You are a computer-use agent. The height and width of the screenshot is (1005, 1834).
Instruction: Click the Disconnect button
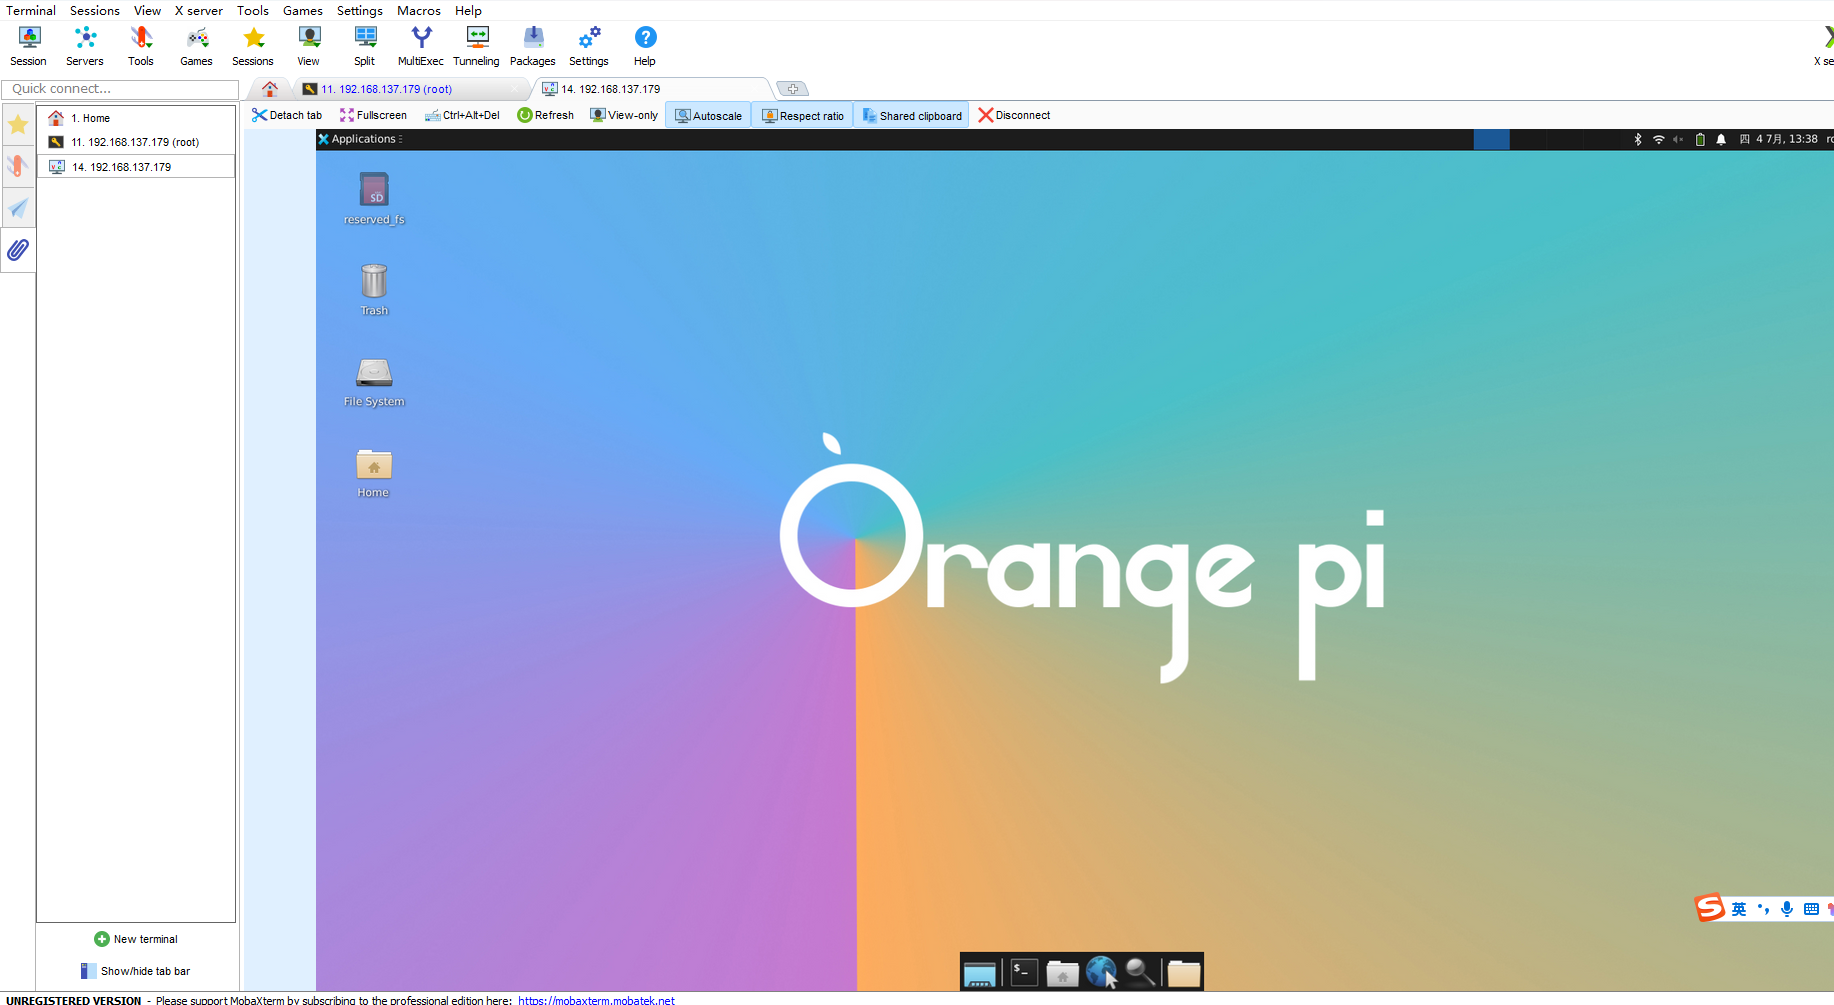click(x=1014, y=115)
